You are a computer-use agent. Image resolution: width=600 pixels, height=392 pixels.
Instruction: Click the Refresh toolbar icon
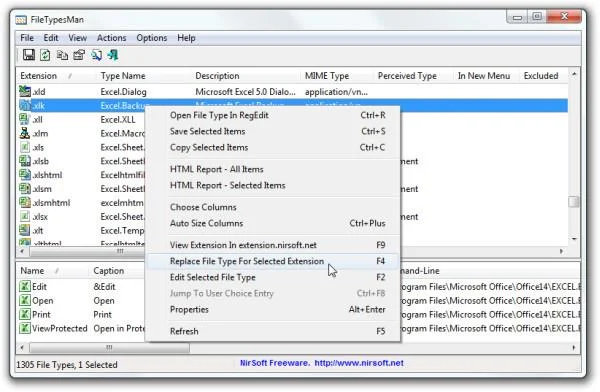pyautogui.click(x=45, y=55)
